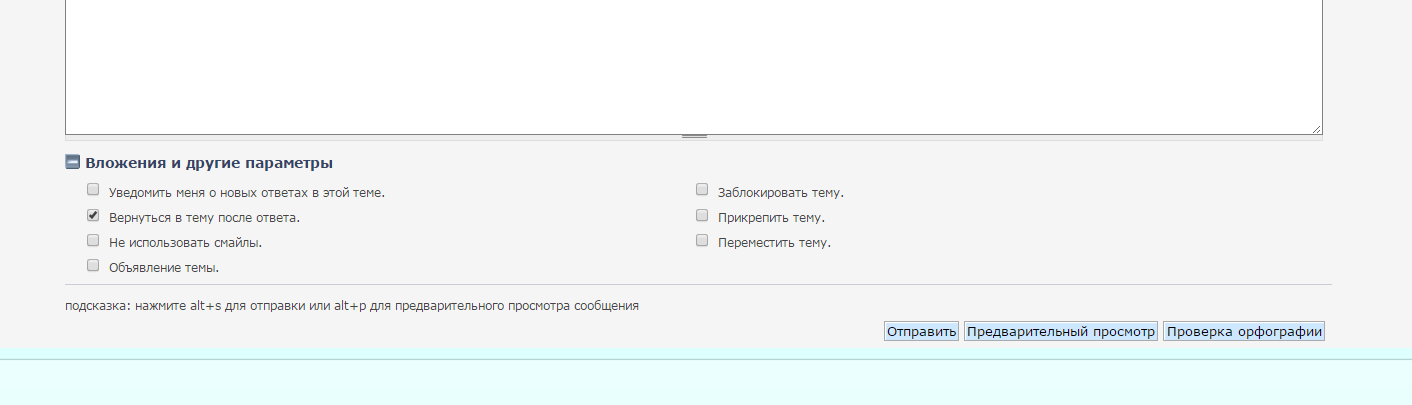Select the 'Переместить тему' checkbox
This screenshot has height=405, width=1412.
(702, 240)
